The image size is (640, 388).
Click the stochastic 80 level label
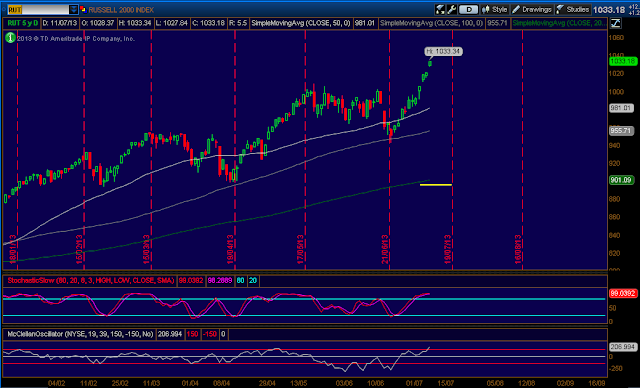(240, 281)
